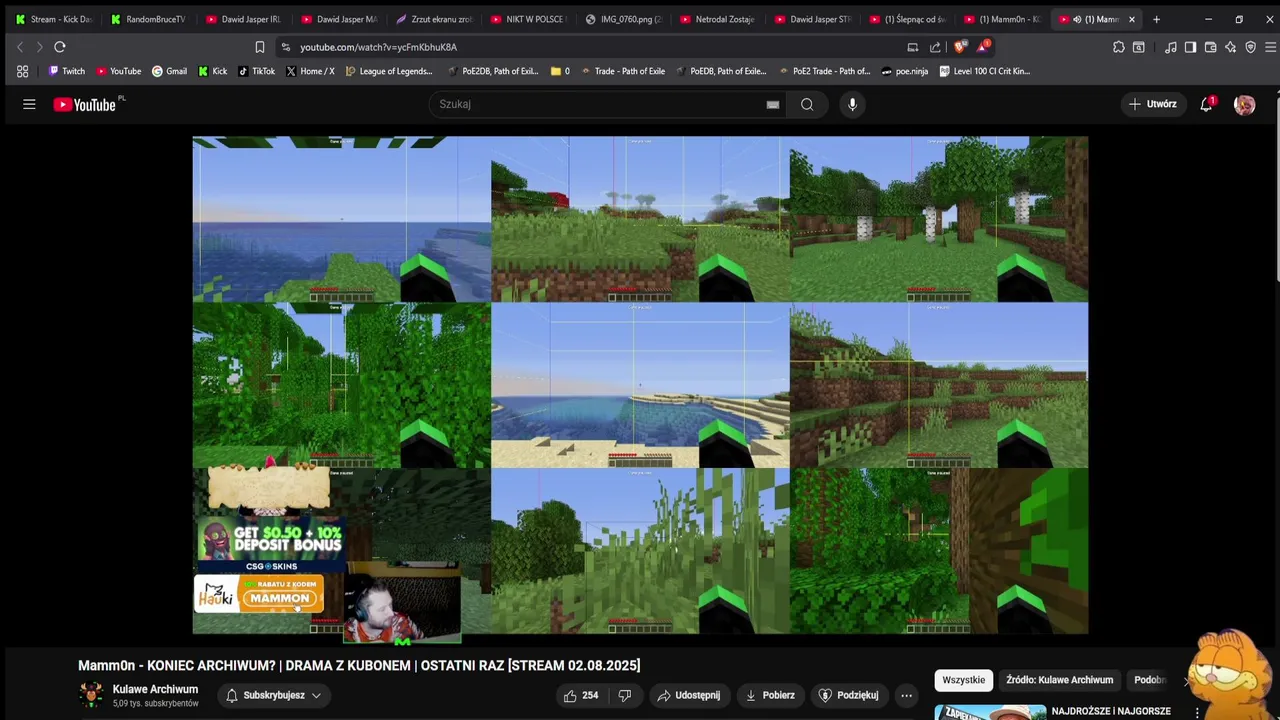The image size is (1280, 720).
Task: Open the Gmail bookmark
Action: (x=169, y=71)
